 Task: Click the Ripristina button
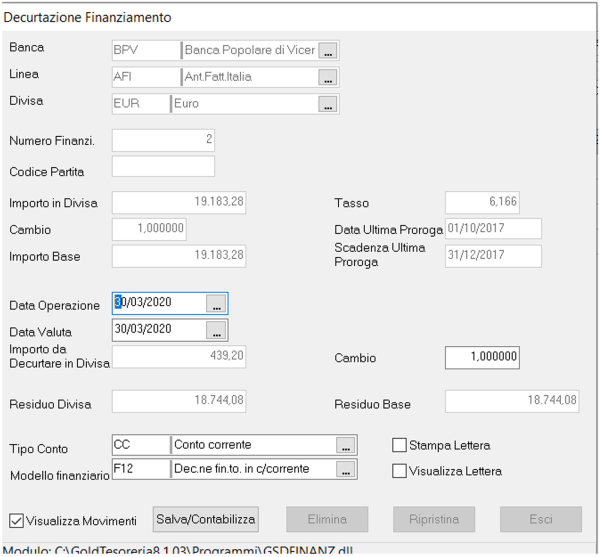click(433, 519)
